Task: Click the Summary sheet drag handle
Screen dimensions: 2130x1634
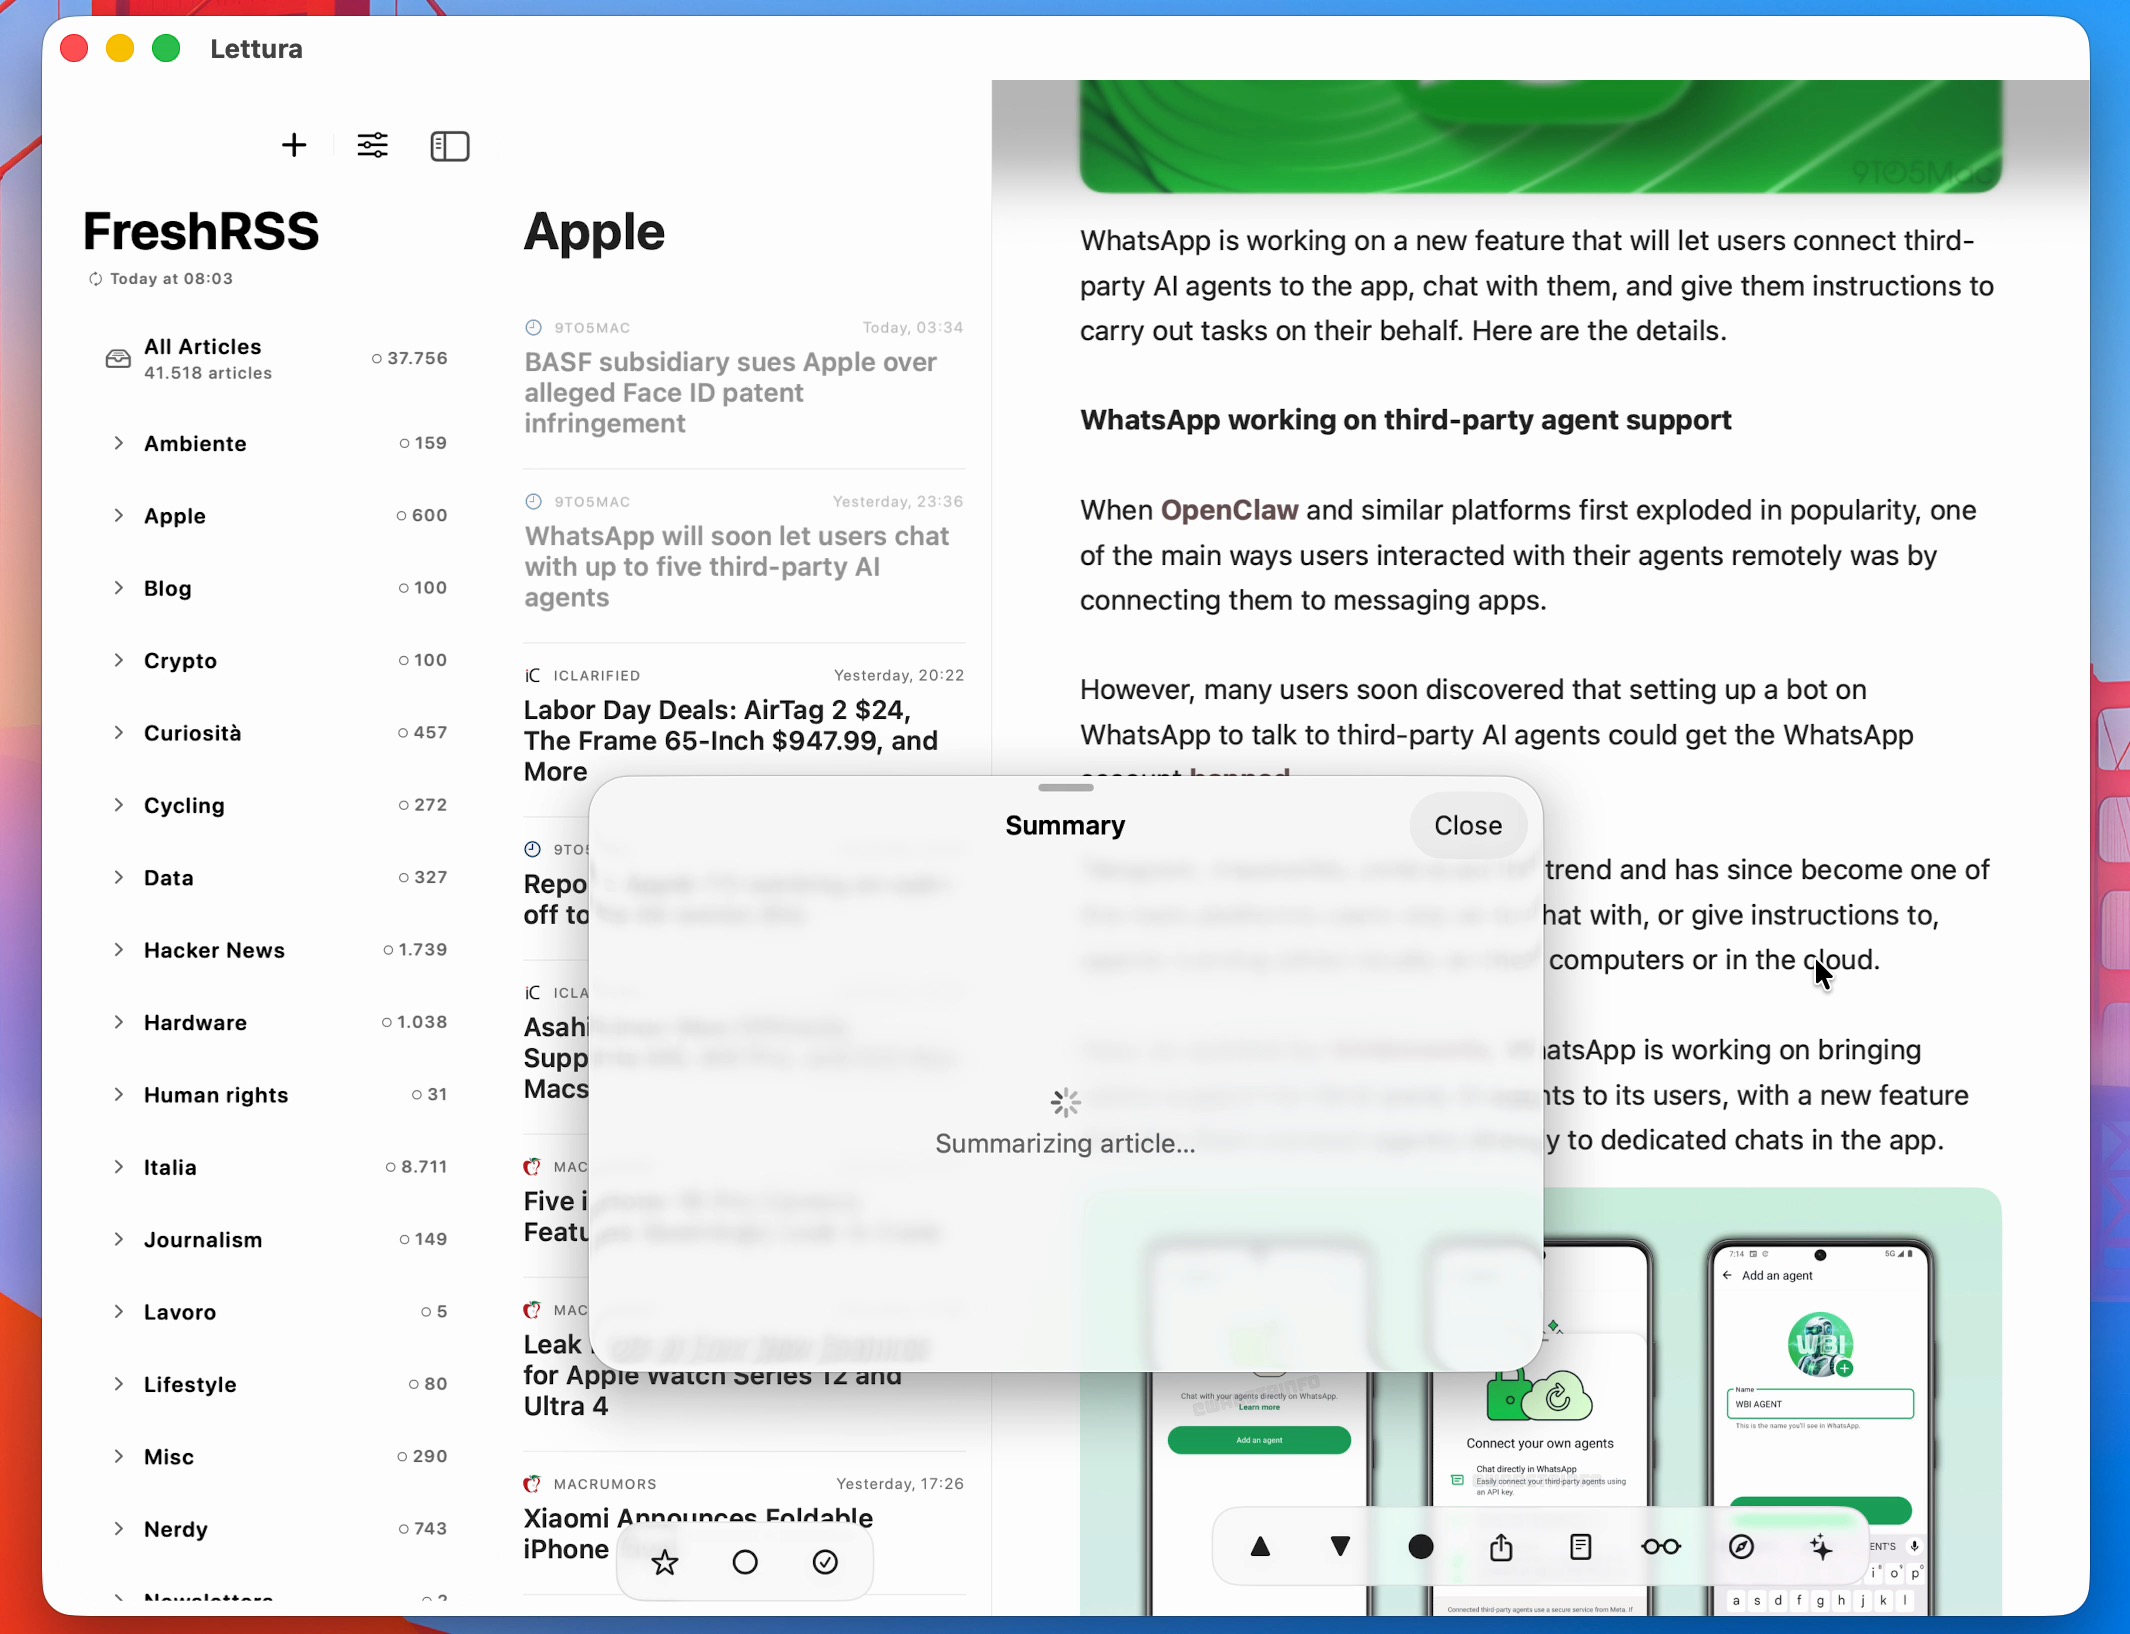Action: pos(1066,788)
